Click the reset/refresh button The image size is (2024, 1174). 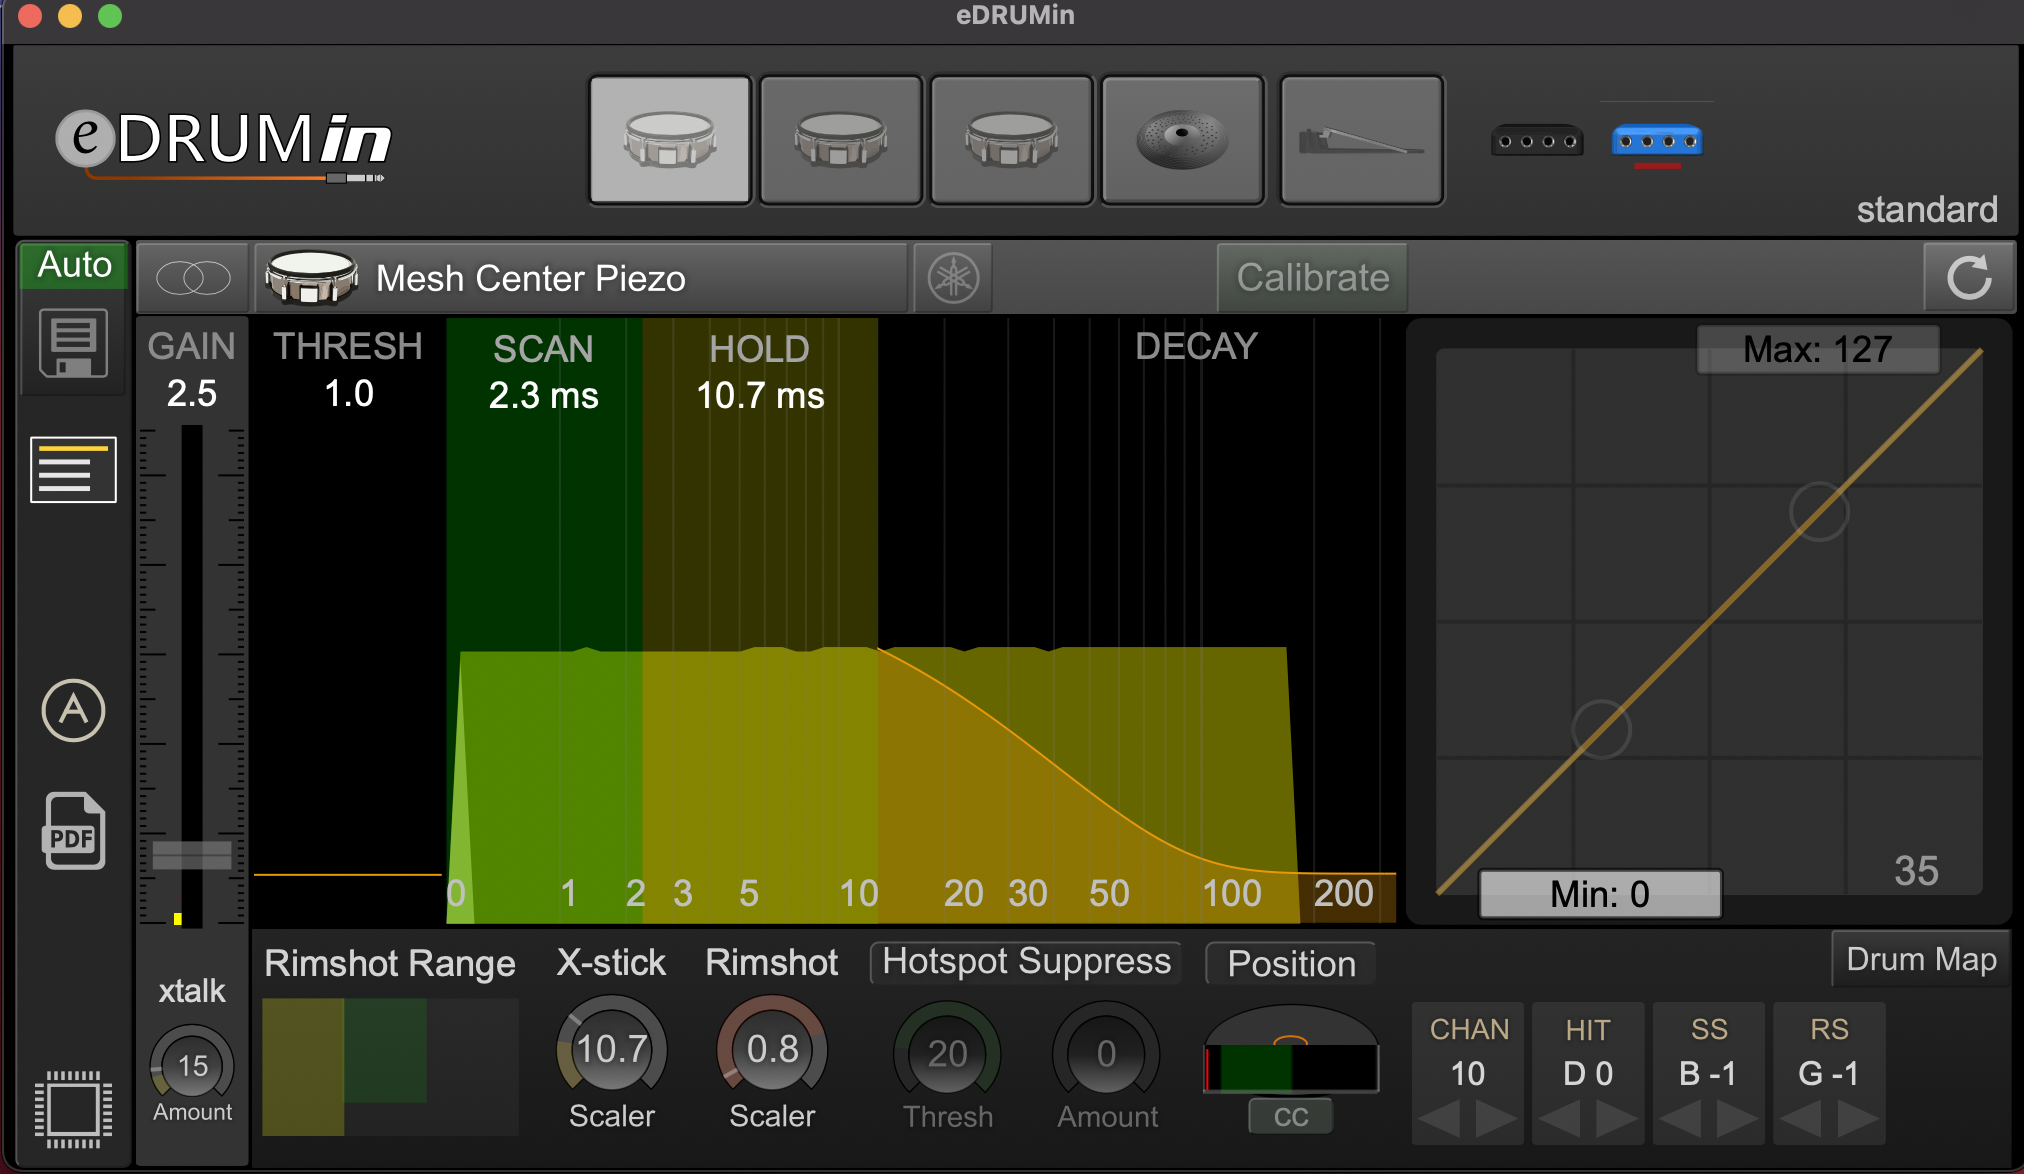[1972, 278]
